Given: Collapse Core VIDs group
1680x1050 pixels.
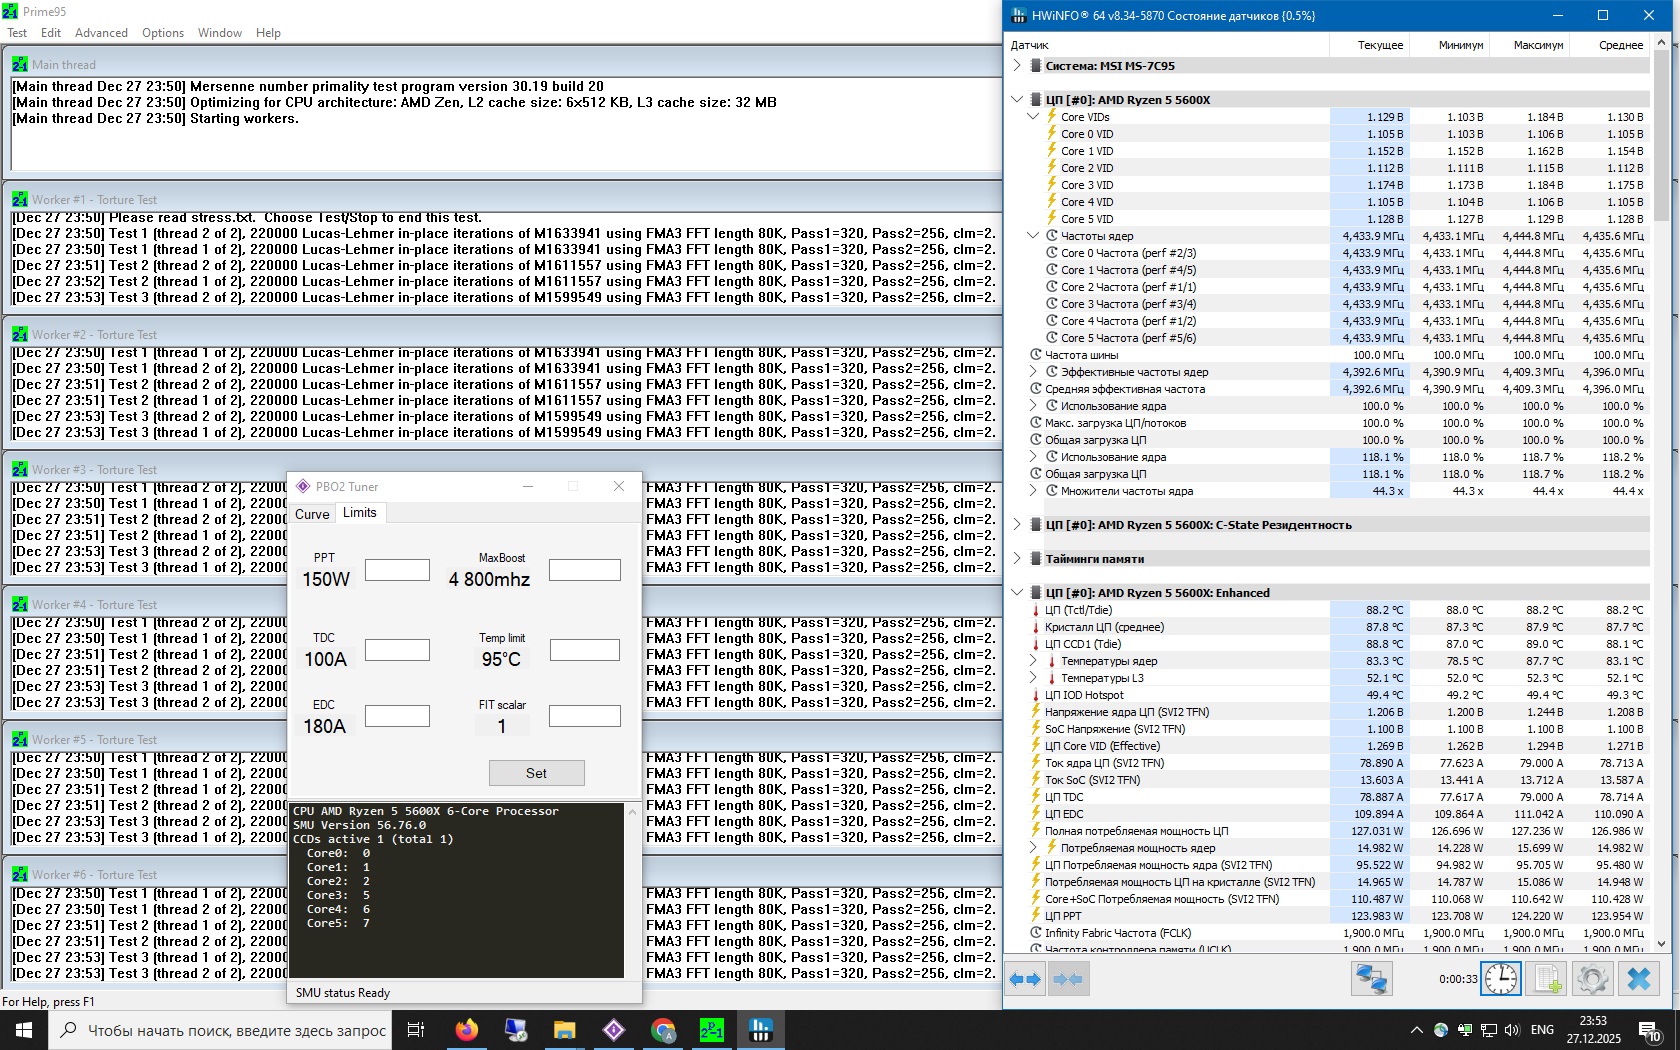Looking at the screenshot, I should (1033, 117).
